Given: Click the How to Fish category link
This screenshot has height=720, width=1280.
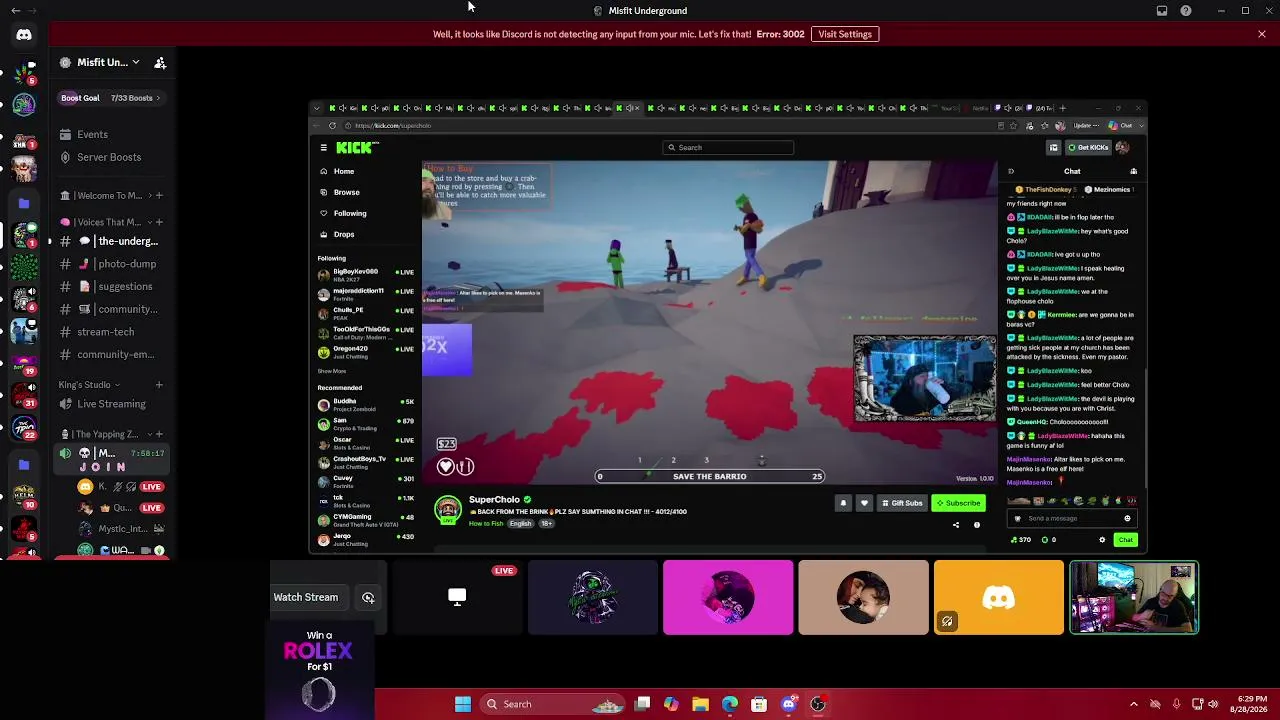Looking at the screenshot, I should [486, 523].
